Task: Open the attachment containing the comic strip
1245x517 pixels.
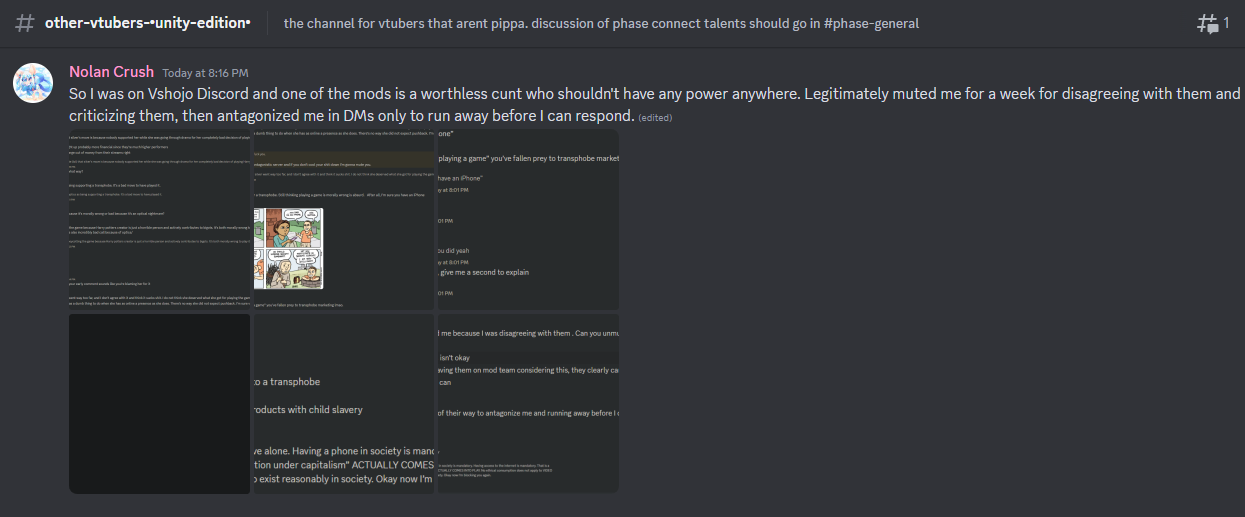Action: tap(343, 219)
